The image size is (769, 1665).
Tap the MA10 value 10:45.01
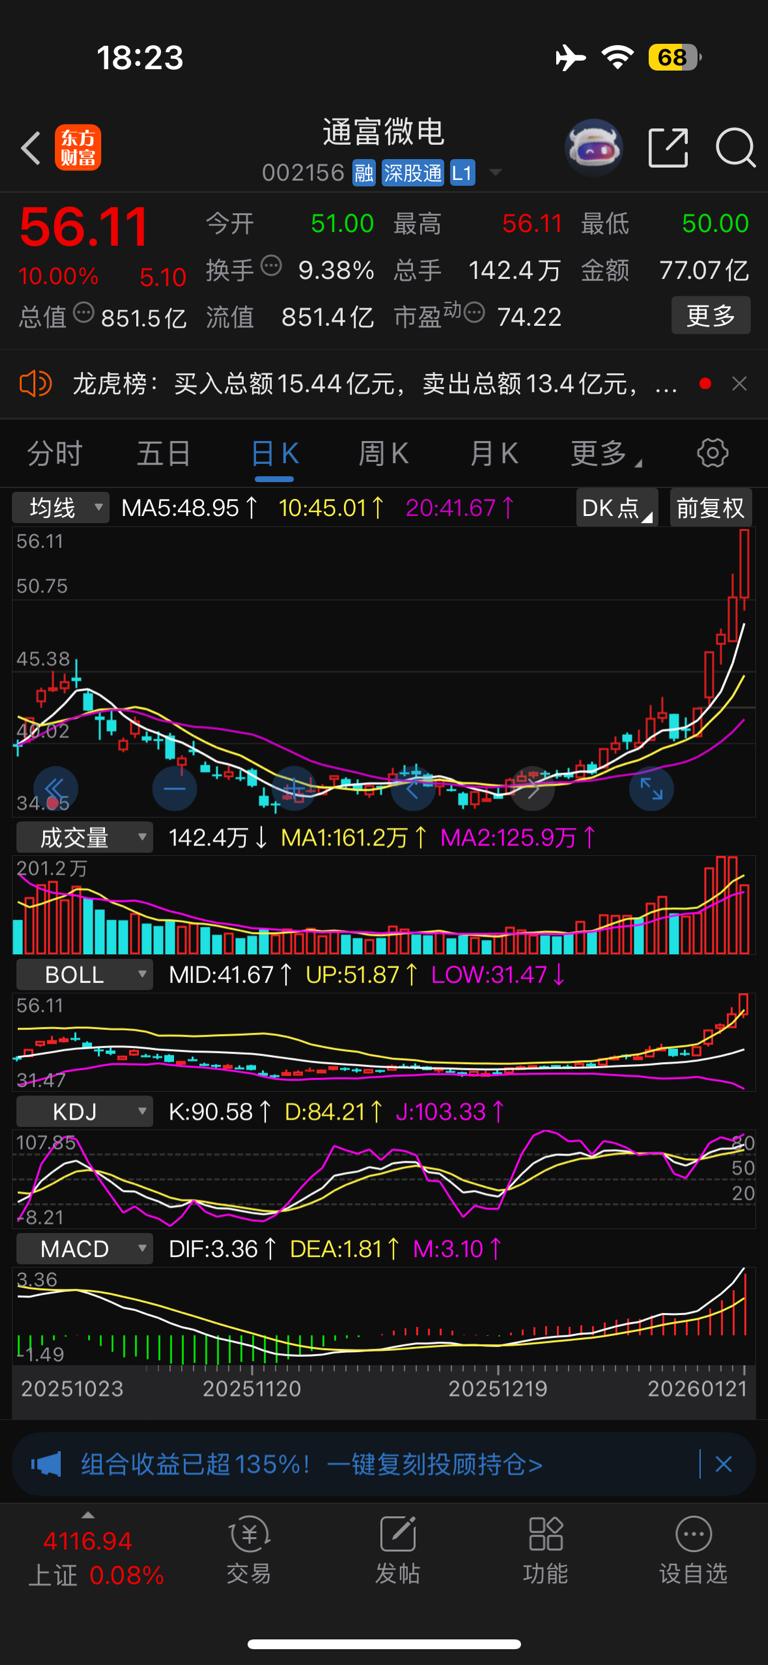(332, 508)
